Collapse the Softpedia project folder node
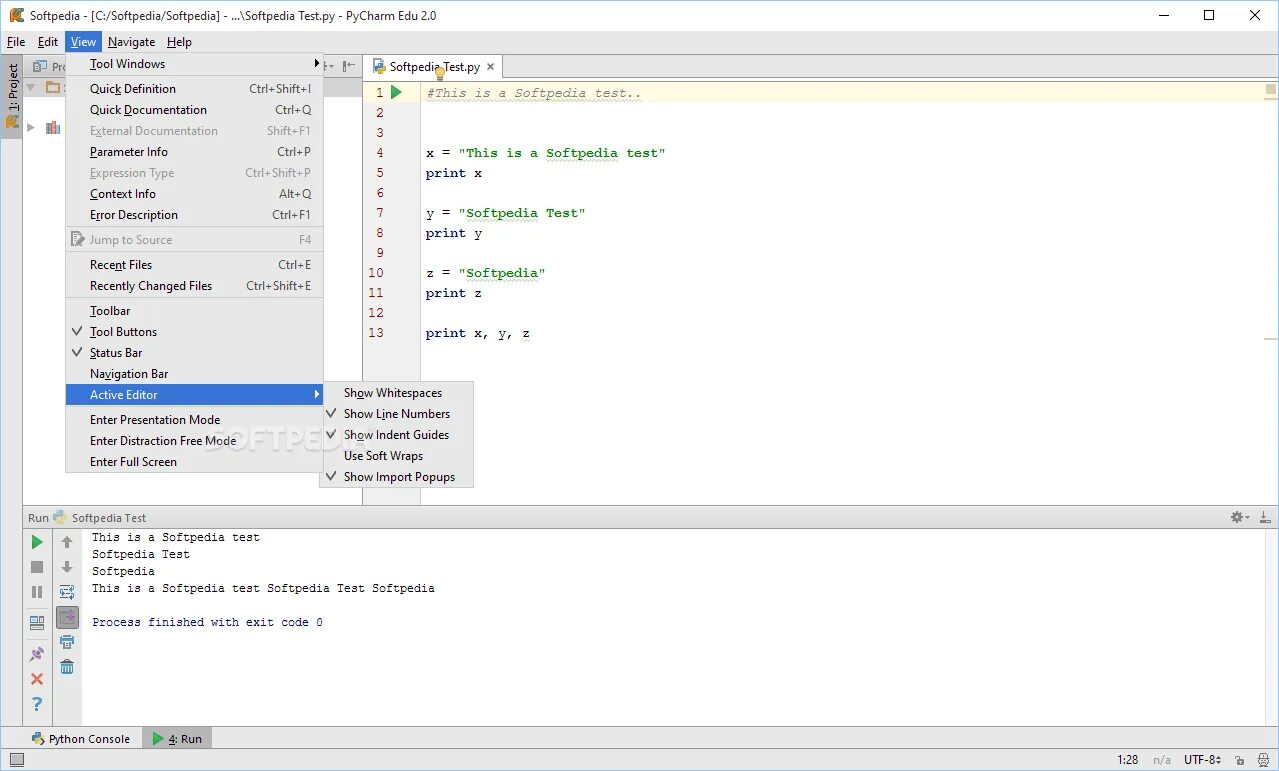The height and width of the screenshot is (771, 1279). (x=31, y=87)
